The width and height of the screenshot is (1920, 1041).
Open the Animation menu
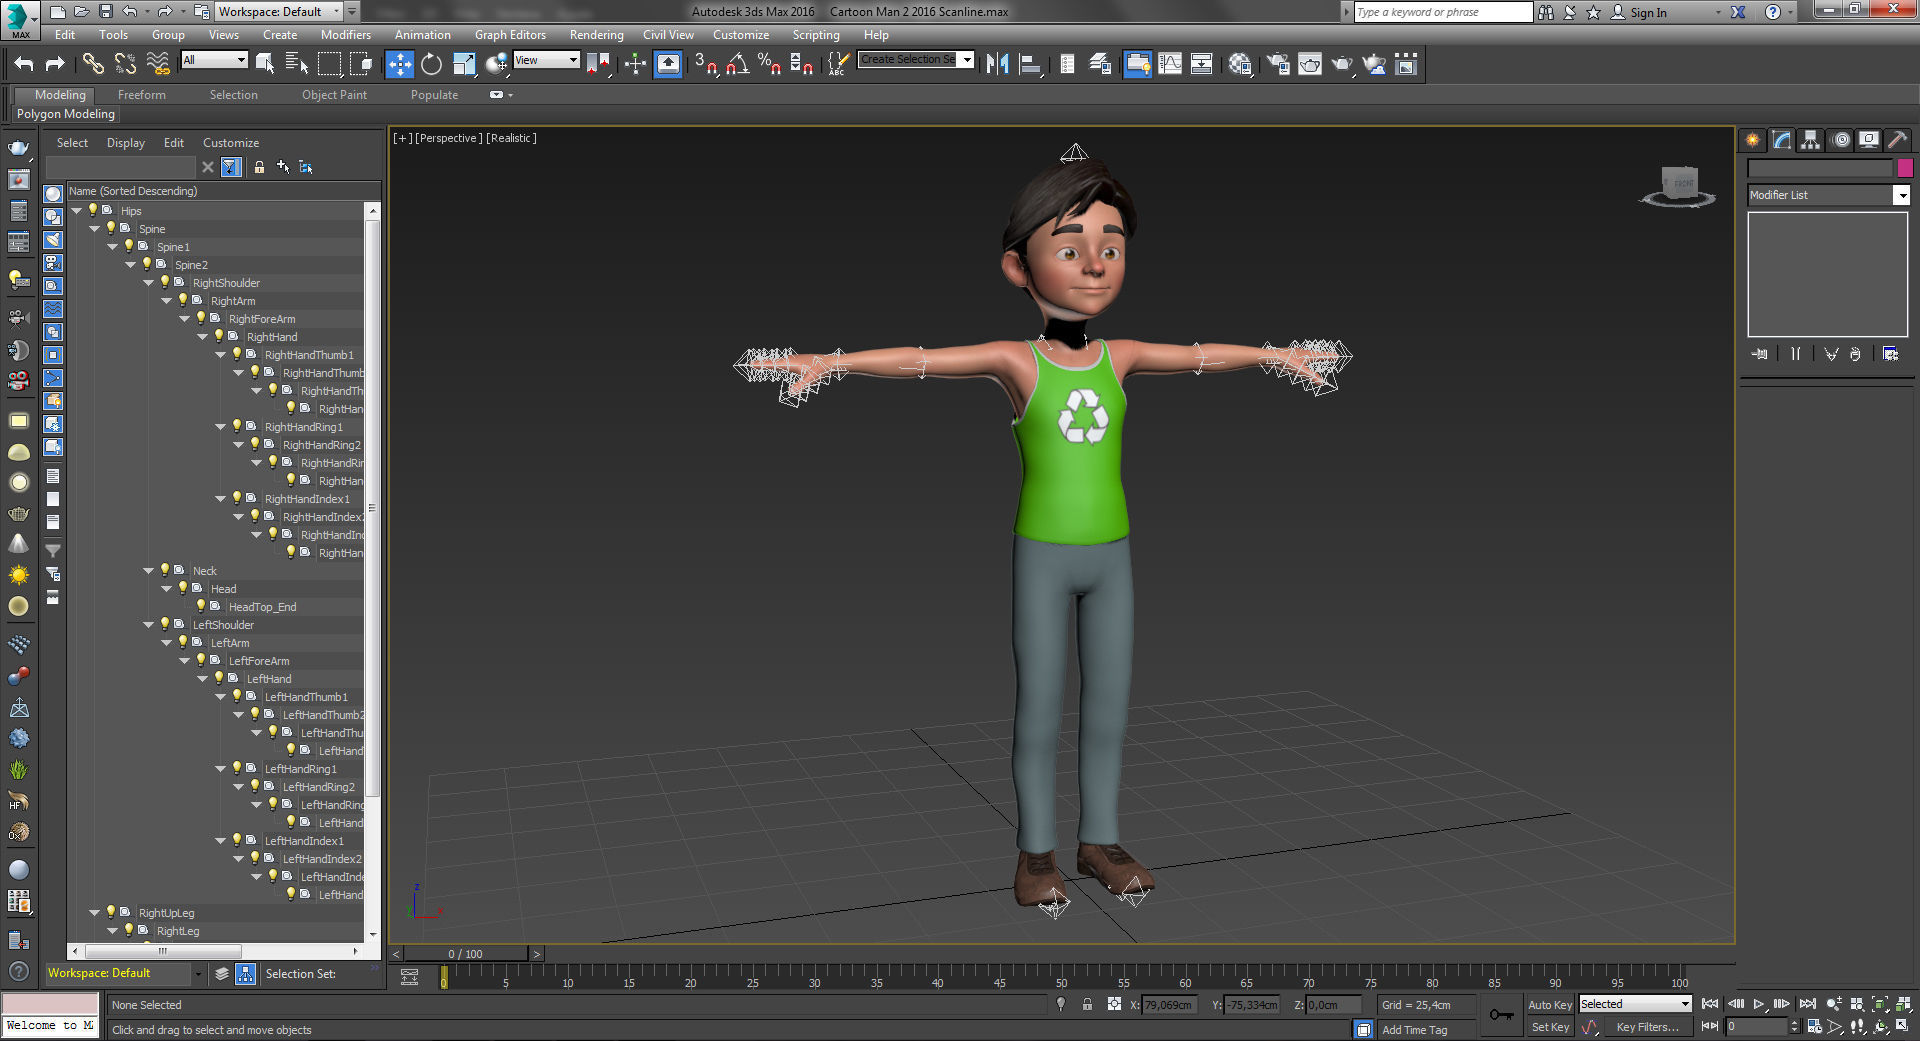pos(422,35)
